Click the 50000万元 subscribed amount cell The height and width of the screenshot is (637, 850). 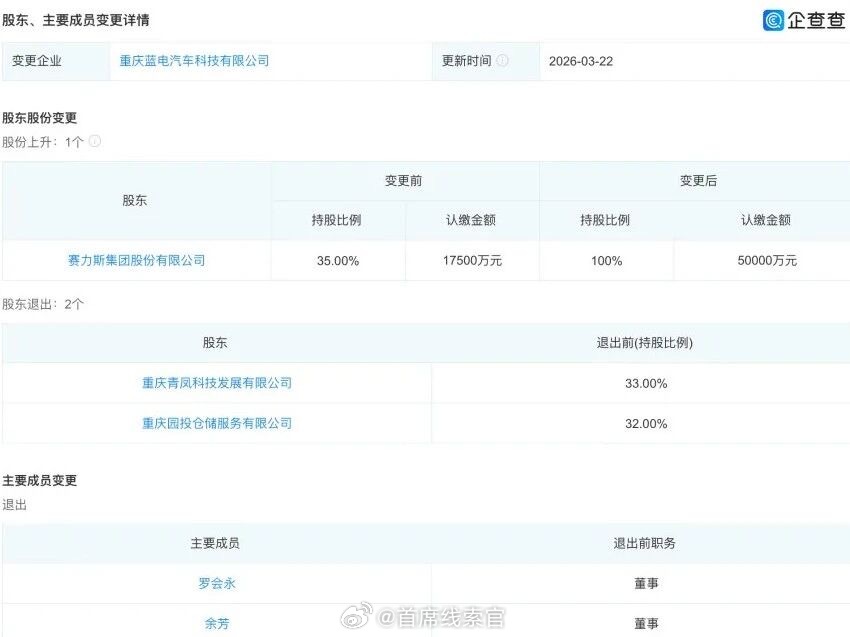tap(765, 260)
